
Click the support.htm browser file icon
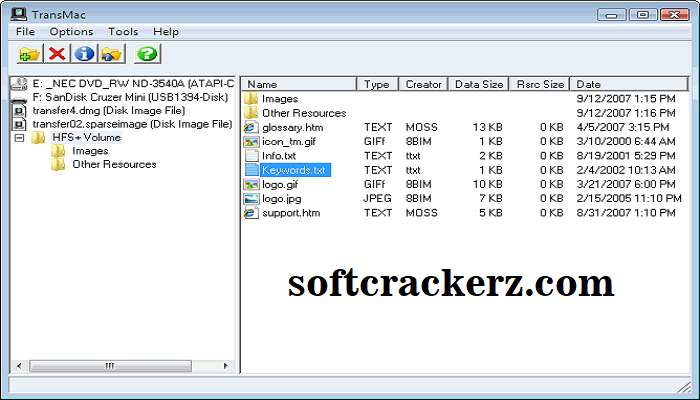(251, 213)
